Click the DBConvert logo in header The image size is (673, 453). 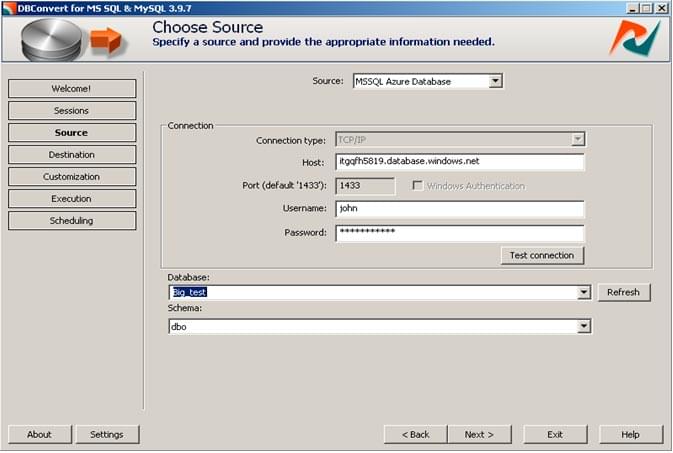point(634,39)
